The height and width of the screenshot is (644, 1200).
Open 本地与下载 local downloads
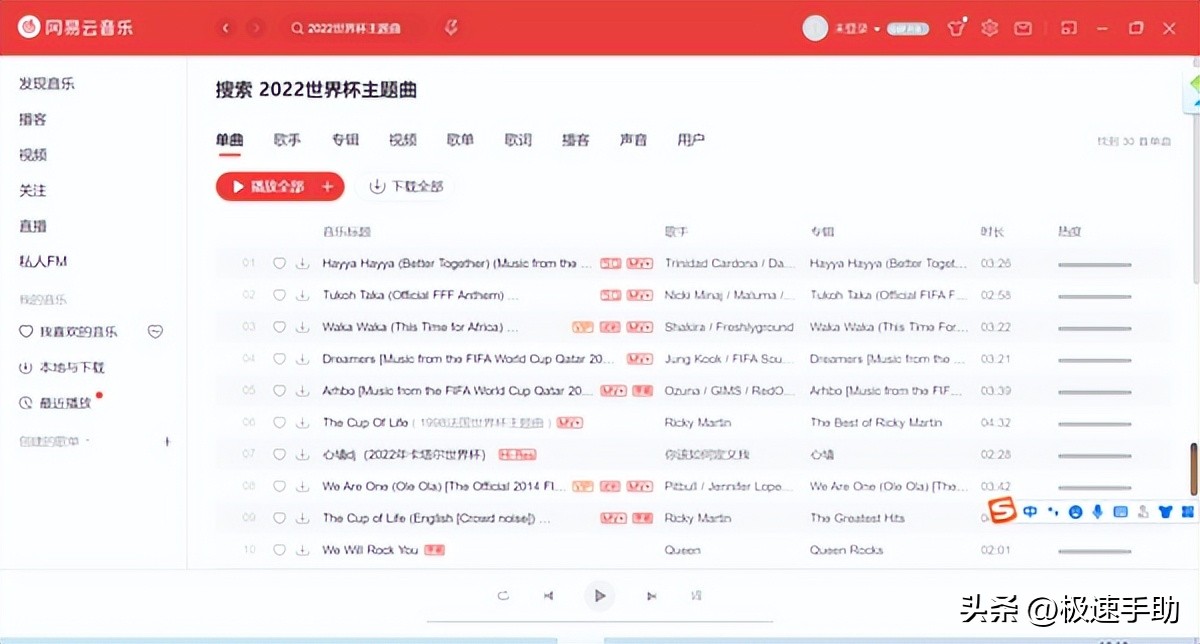60,366
